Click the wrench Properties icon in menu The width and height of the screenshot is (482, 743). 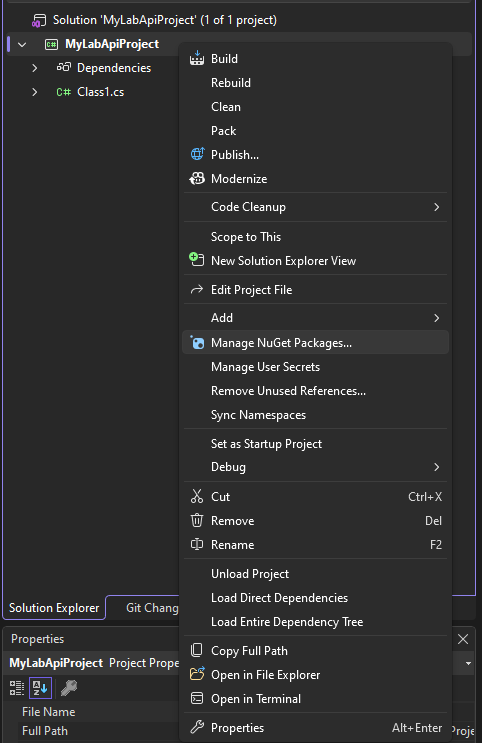tap(197, 727)
